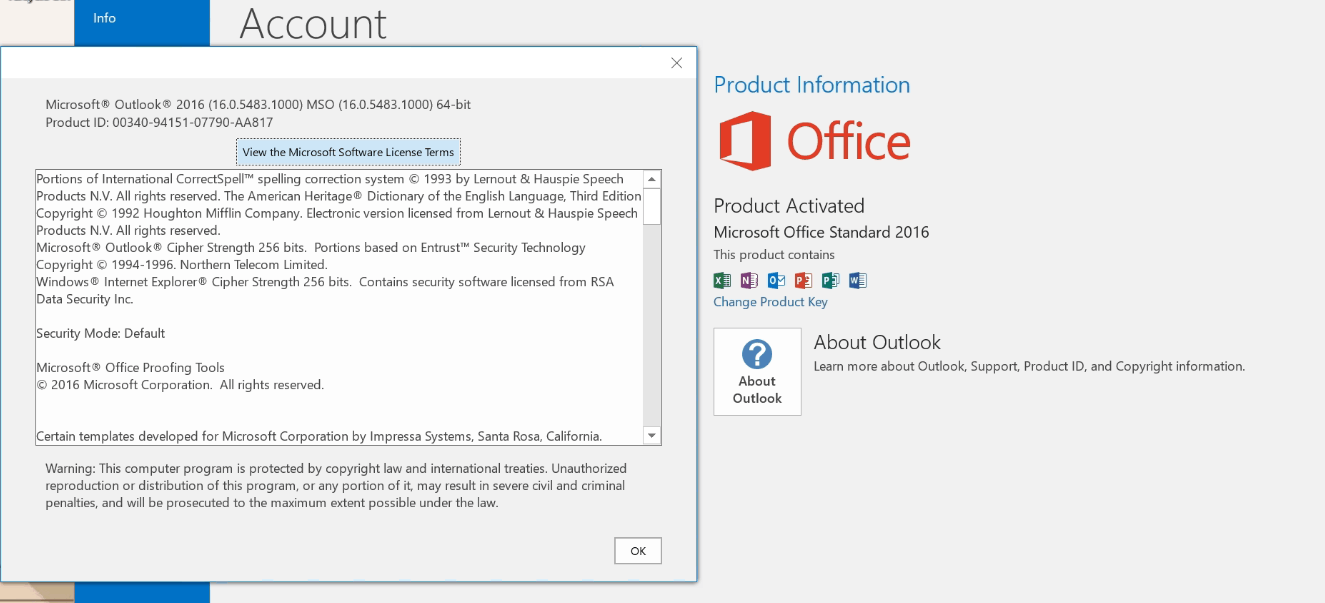Image resolution: width=1325 pixels, height=603 pixels.
Task: Click the About Outlook heading text
Action: click(877, 342)
